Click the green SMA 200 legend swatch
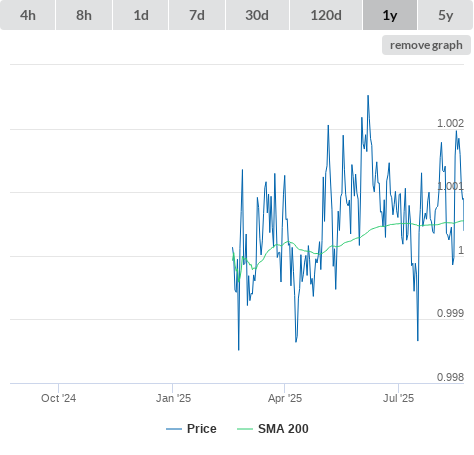 point(245,429)
